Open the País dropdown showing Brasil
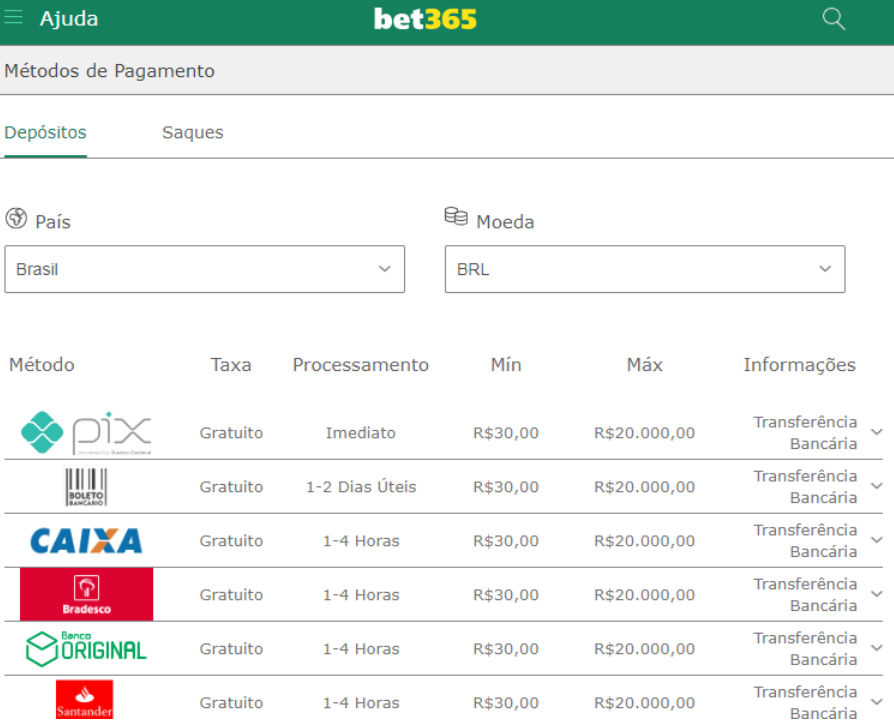This screenshot has height=723, width=894. pyautogui.click(x=204, y=269)
